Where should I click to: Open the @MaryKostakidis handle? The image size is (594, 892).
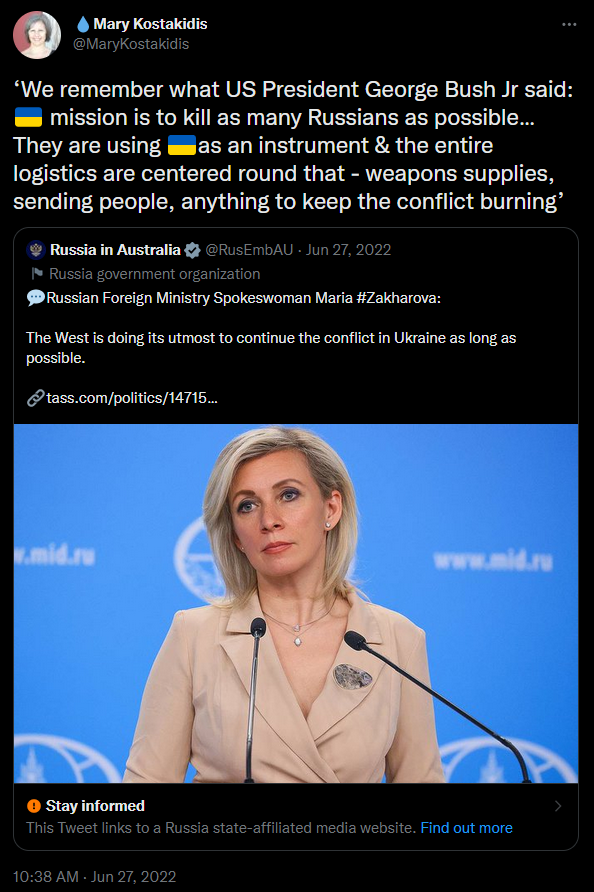pos(131,44)
